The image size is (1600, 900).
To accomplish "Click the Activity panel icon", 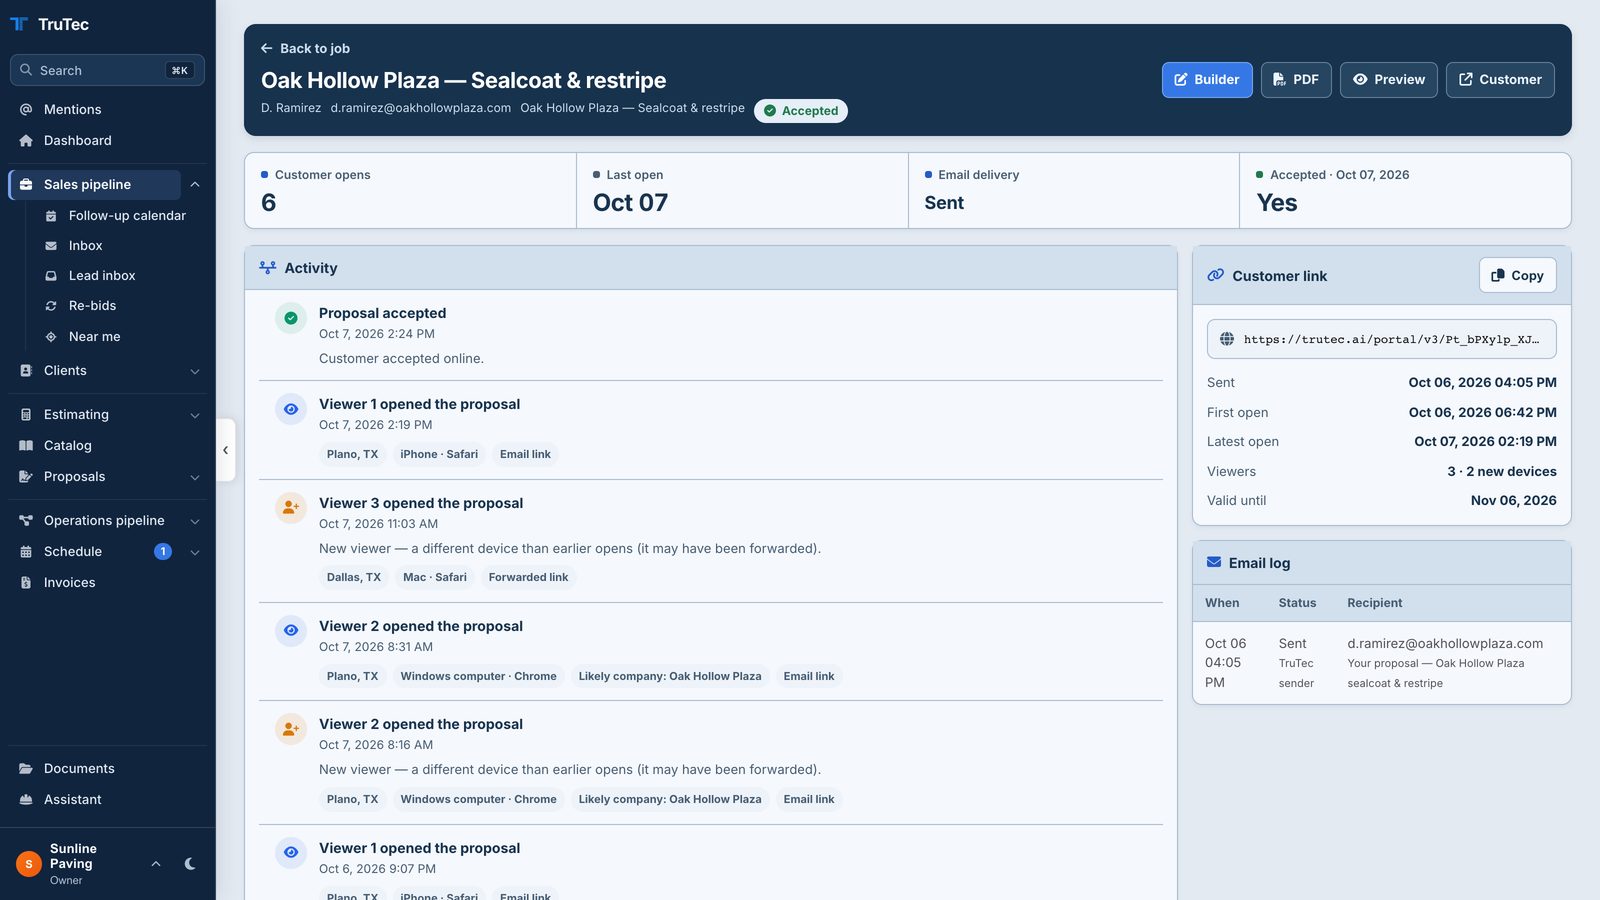I will click(268, 268).
